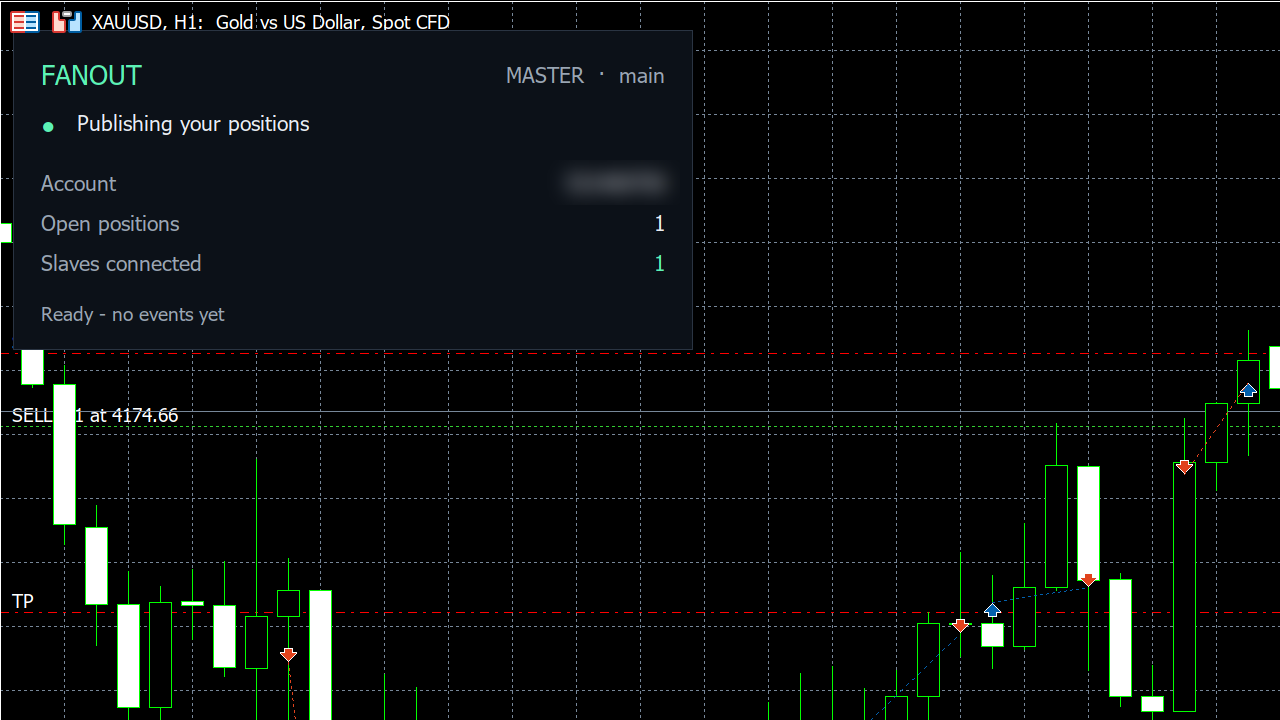
Task: Click the blurred account number value
Action: (614, 183)
